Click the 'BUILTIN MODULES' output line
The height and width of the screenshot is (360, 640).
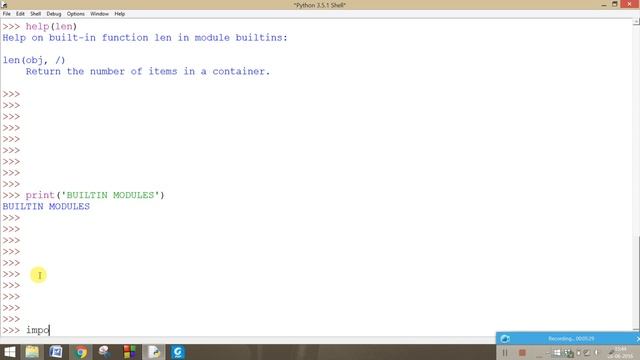(x=46, y=207)
